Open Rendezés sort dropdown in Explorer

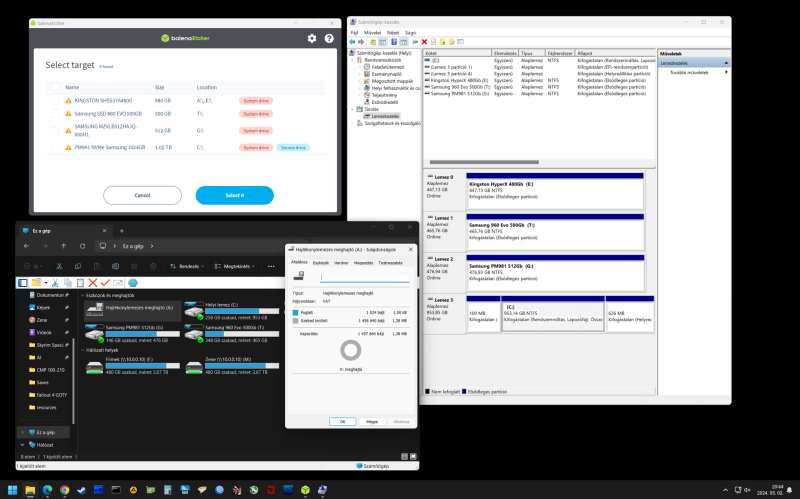(x=187, y=266)
